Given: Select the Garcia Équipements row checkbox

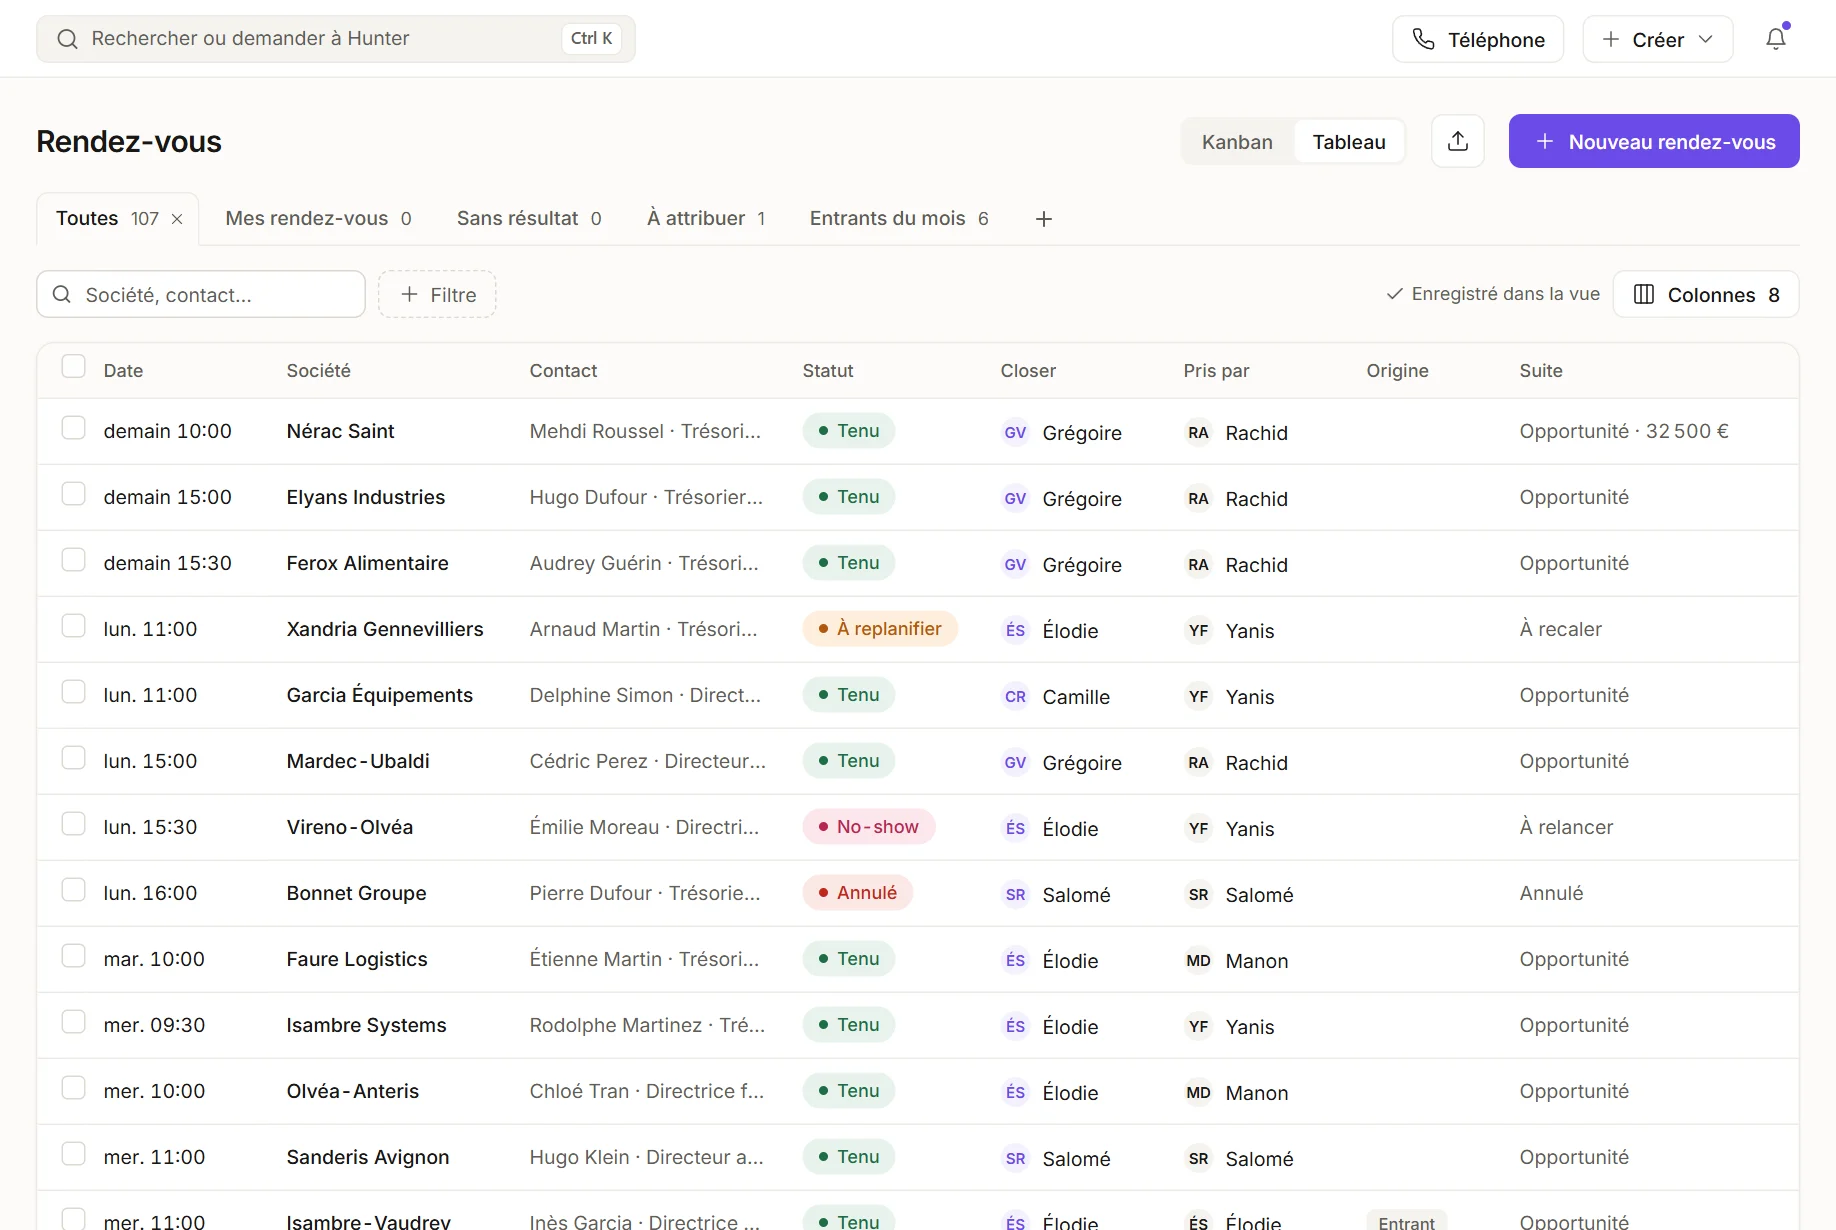Looking at the screenshot, I should tap(73, 692).
